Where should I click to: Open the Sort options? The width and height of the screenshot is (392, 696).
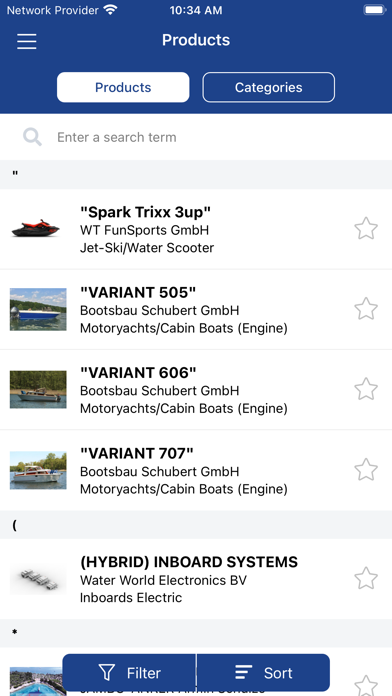(x=263, y=672)
